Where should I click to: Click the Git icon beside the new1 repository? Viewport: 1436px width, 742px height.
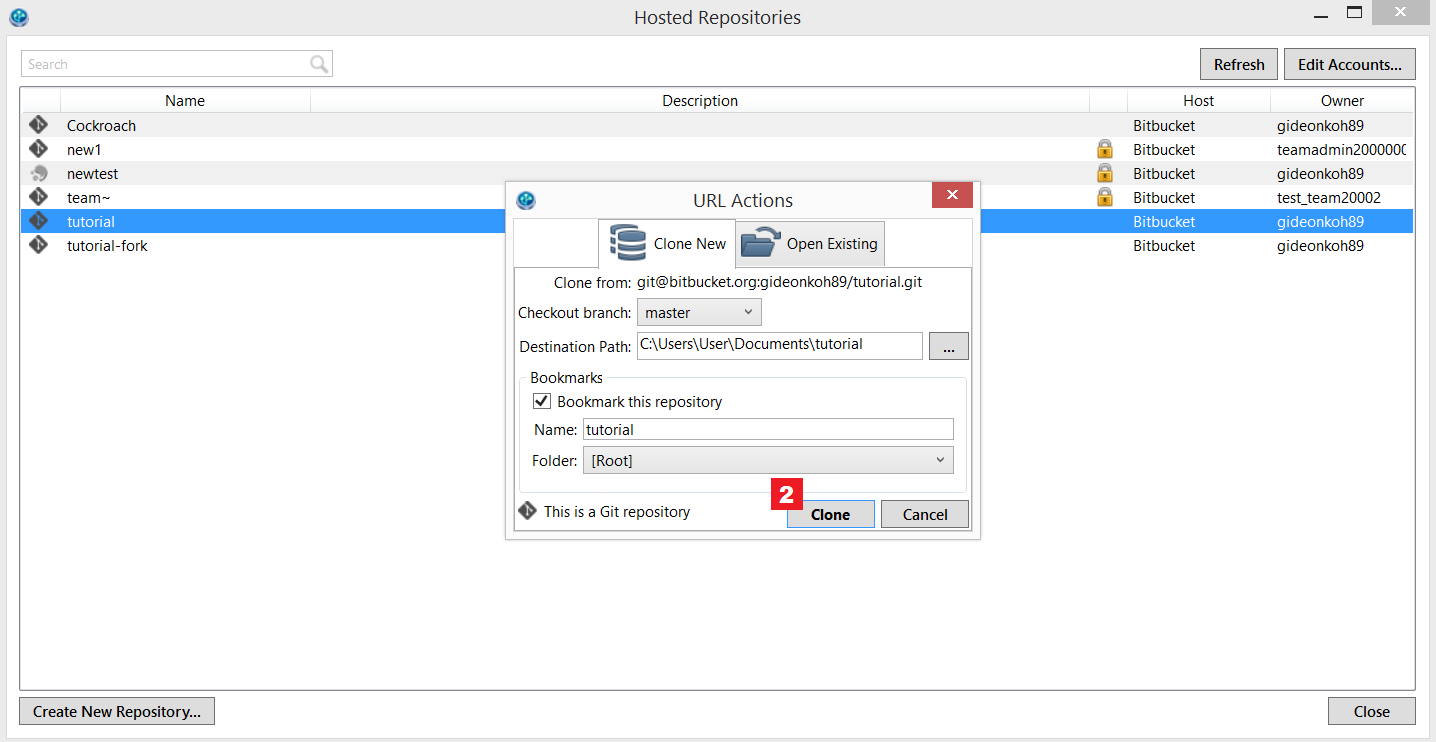pyautogui.click(x=38, y=149)
